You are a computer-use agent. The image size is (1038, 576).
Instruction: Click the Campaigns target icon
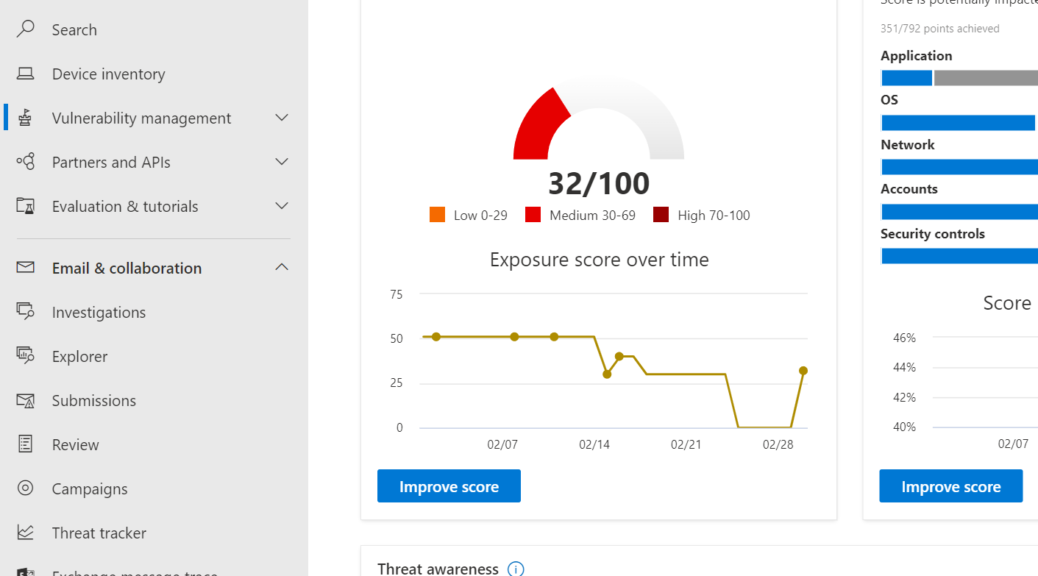[25, 489]
